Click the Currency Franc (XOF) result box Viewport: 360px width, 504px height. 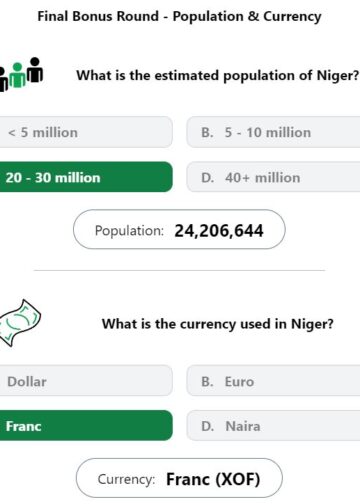click(x=179, y=478)
